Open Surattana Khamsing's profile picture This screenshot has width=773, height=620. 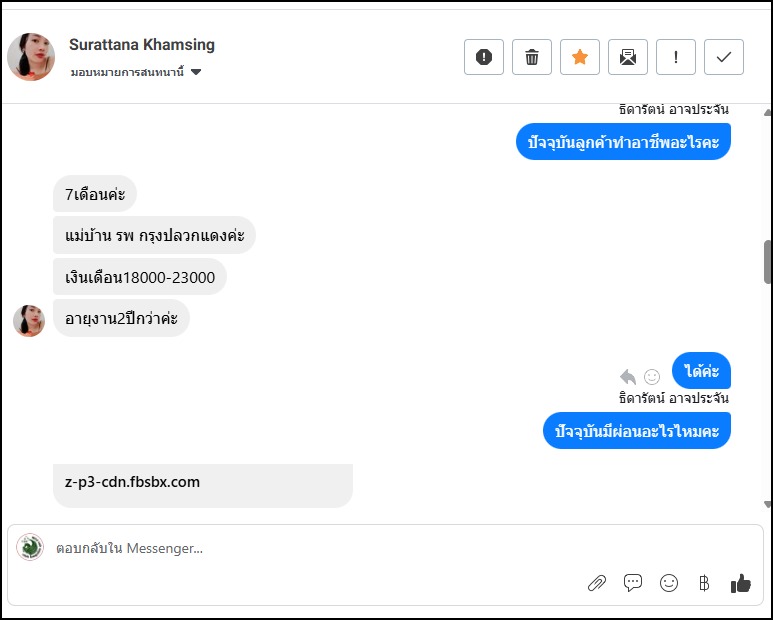pyautogui.click(x=31, y=57)
